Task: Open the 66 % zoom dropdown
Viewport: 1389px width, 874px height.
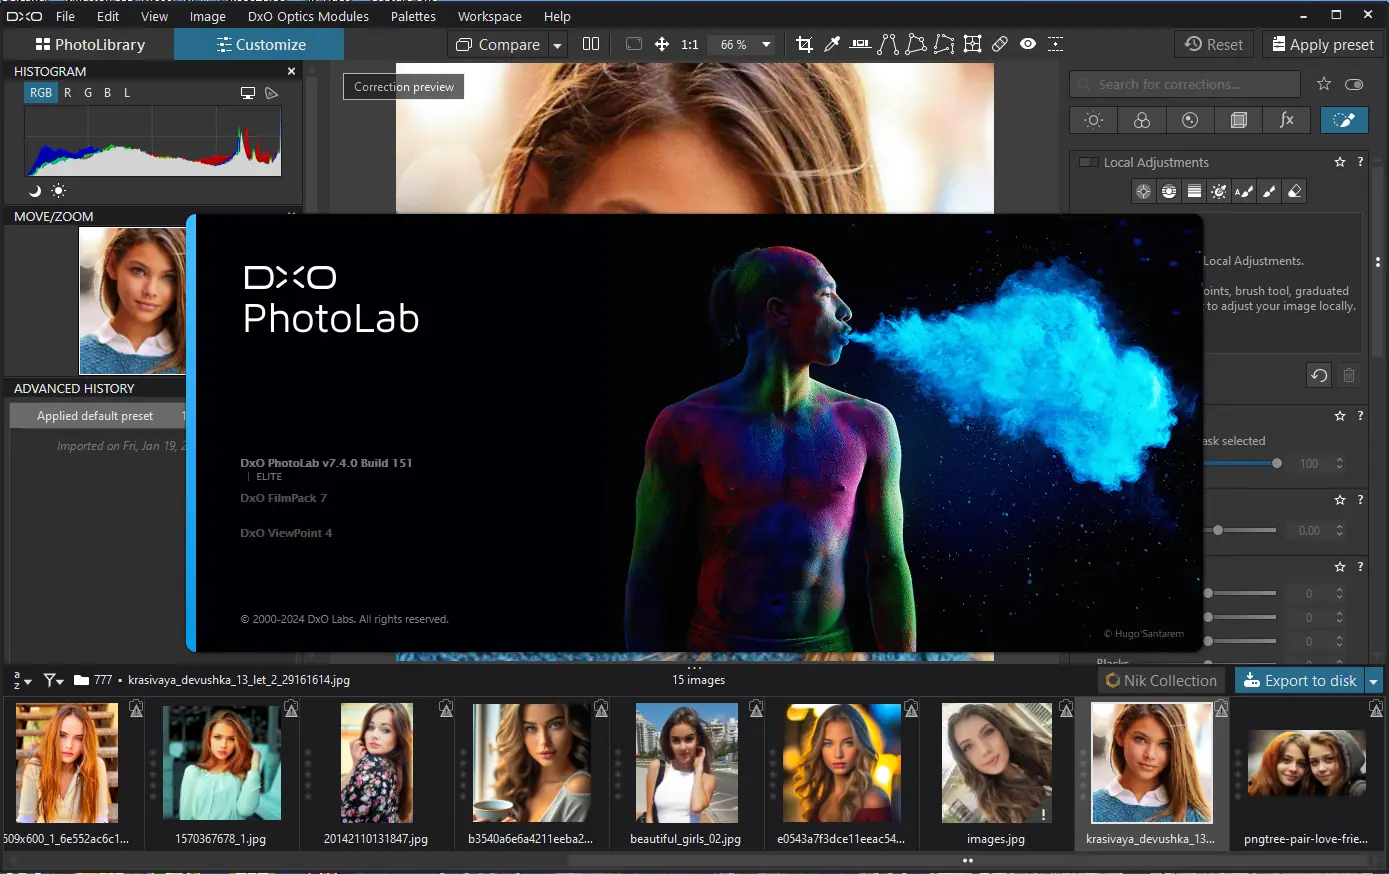Action: coord(766,44)
